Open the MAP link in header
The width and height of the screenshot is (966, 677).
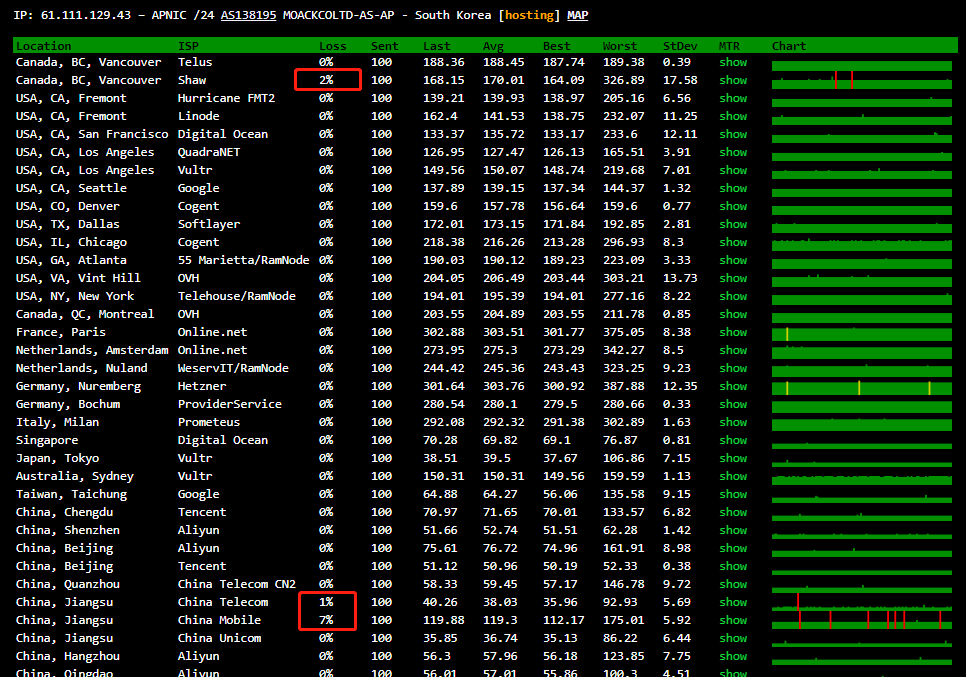click(577, 15)
